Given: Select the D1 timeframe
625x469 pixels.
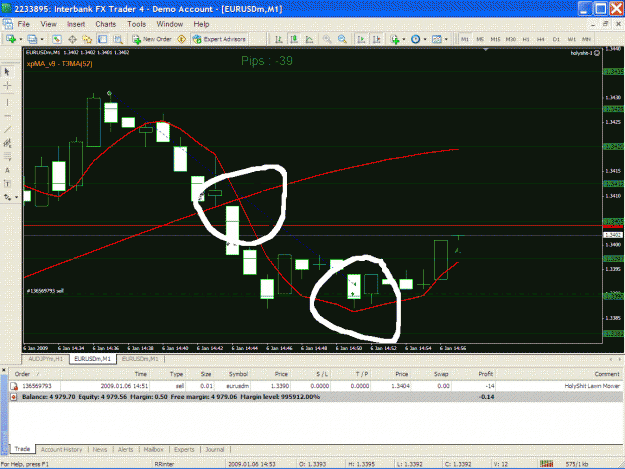Looking at the screenshot, I should 556,39.
